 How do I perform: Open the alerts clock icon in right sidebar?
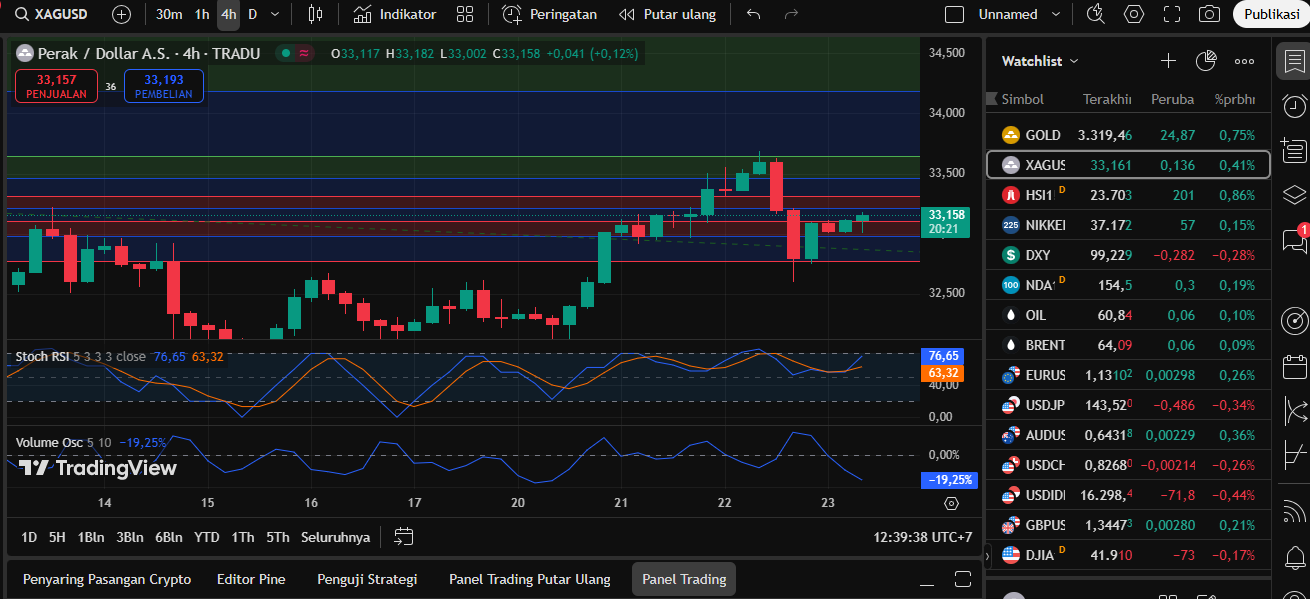(1294, 106)
